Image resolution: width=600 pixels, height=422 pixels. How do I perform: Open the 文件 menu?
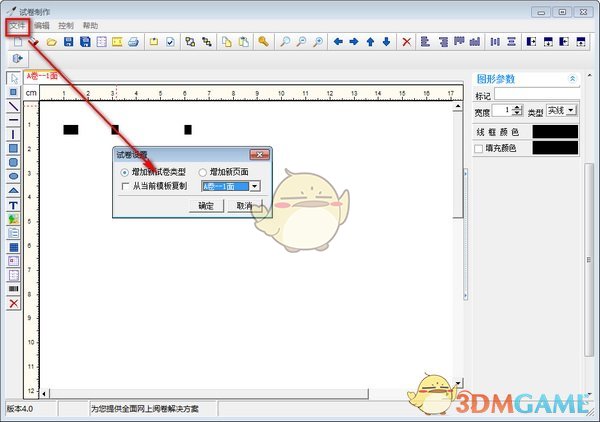coord(17,26)
